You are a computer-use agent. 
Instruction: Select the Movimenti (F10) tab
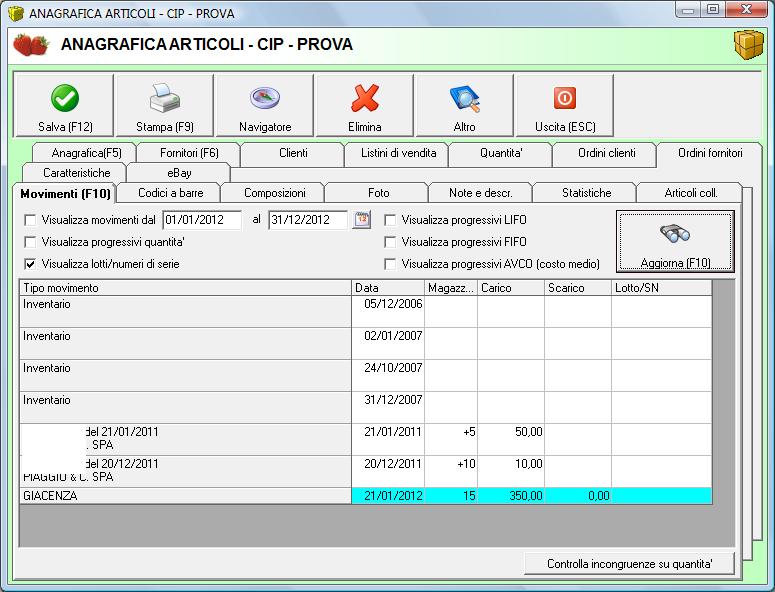[x=65, y=193]
